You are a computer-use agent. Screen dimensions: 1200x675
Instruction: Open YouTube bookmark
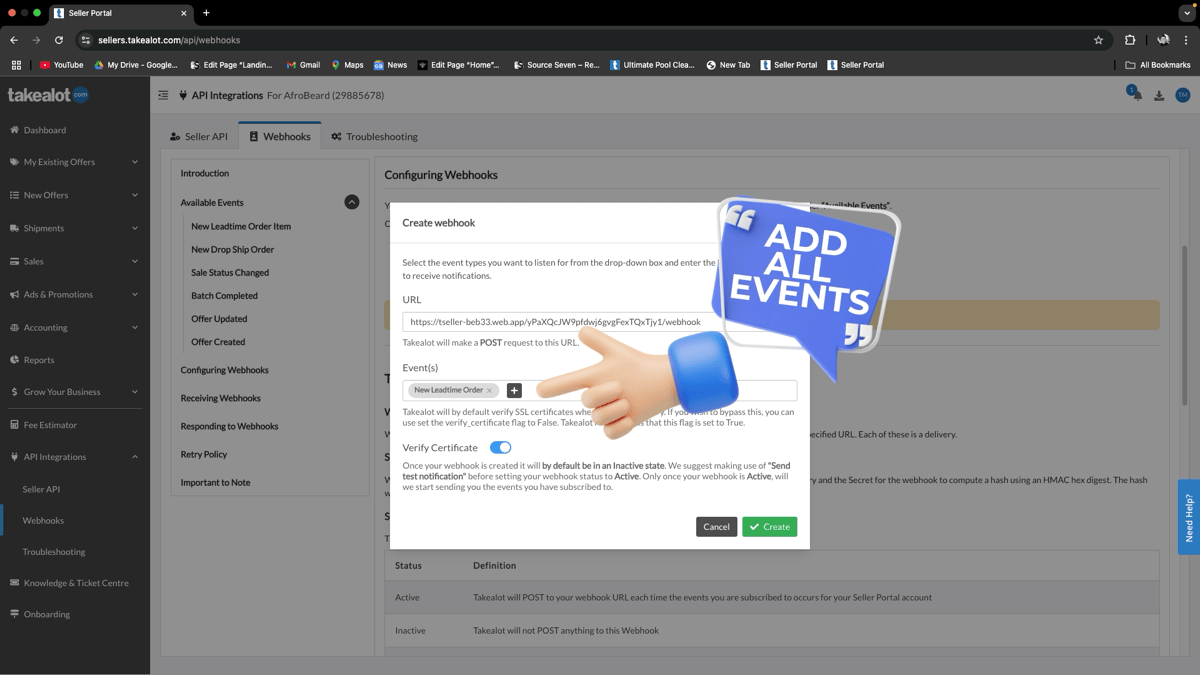[x=61, y=65]
